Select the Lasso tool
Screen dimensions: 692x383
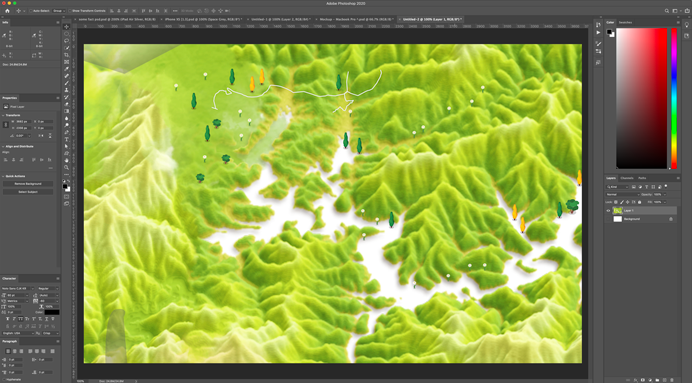coord(67,41)
